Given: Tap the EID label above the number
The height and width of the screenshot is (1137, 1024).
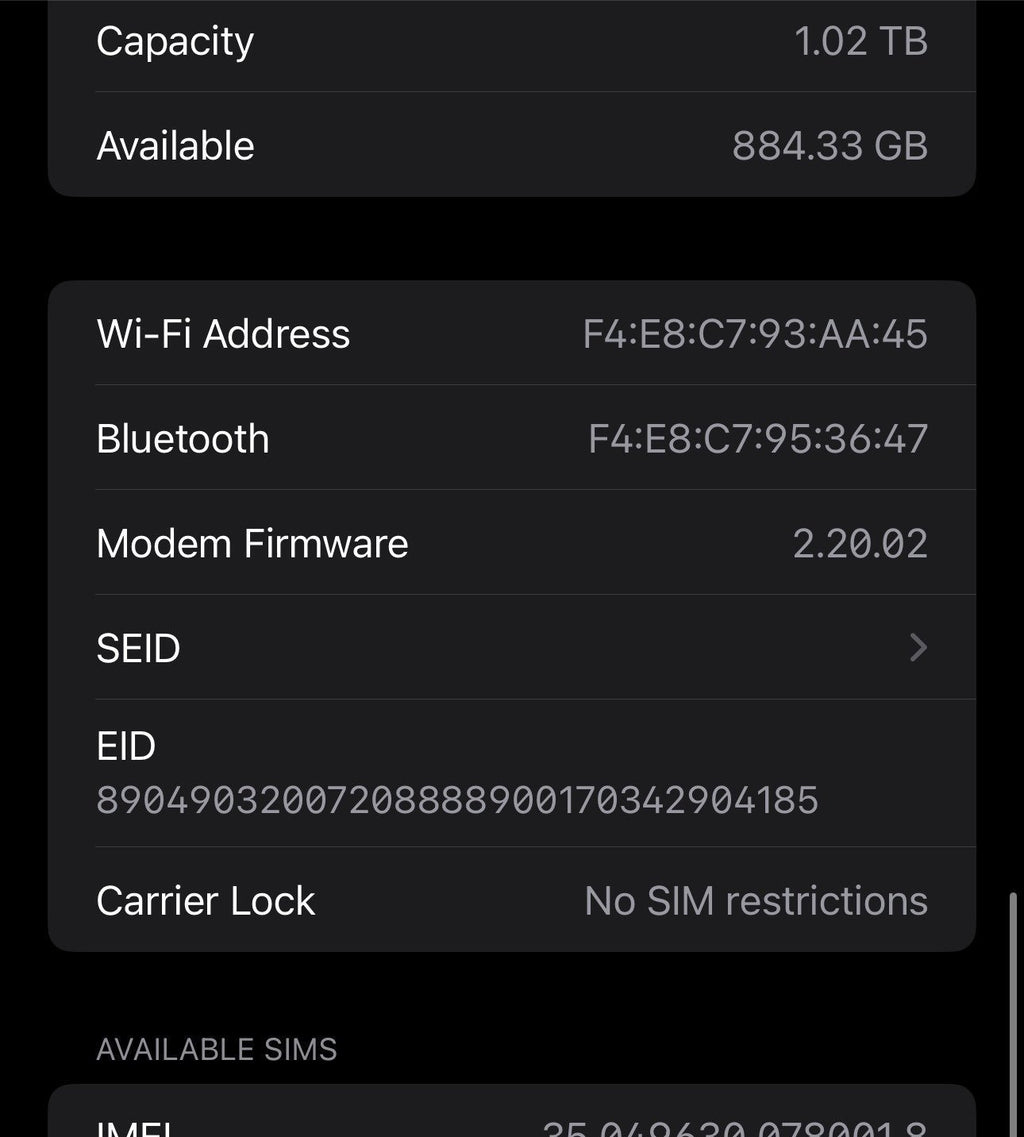Looking at the screenshot, I should tap(124, 745).
